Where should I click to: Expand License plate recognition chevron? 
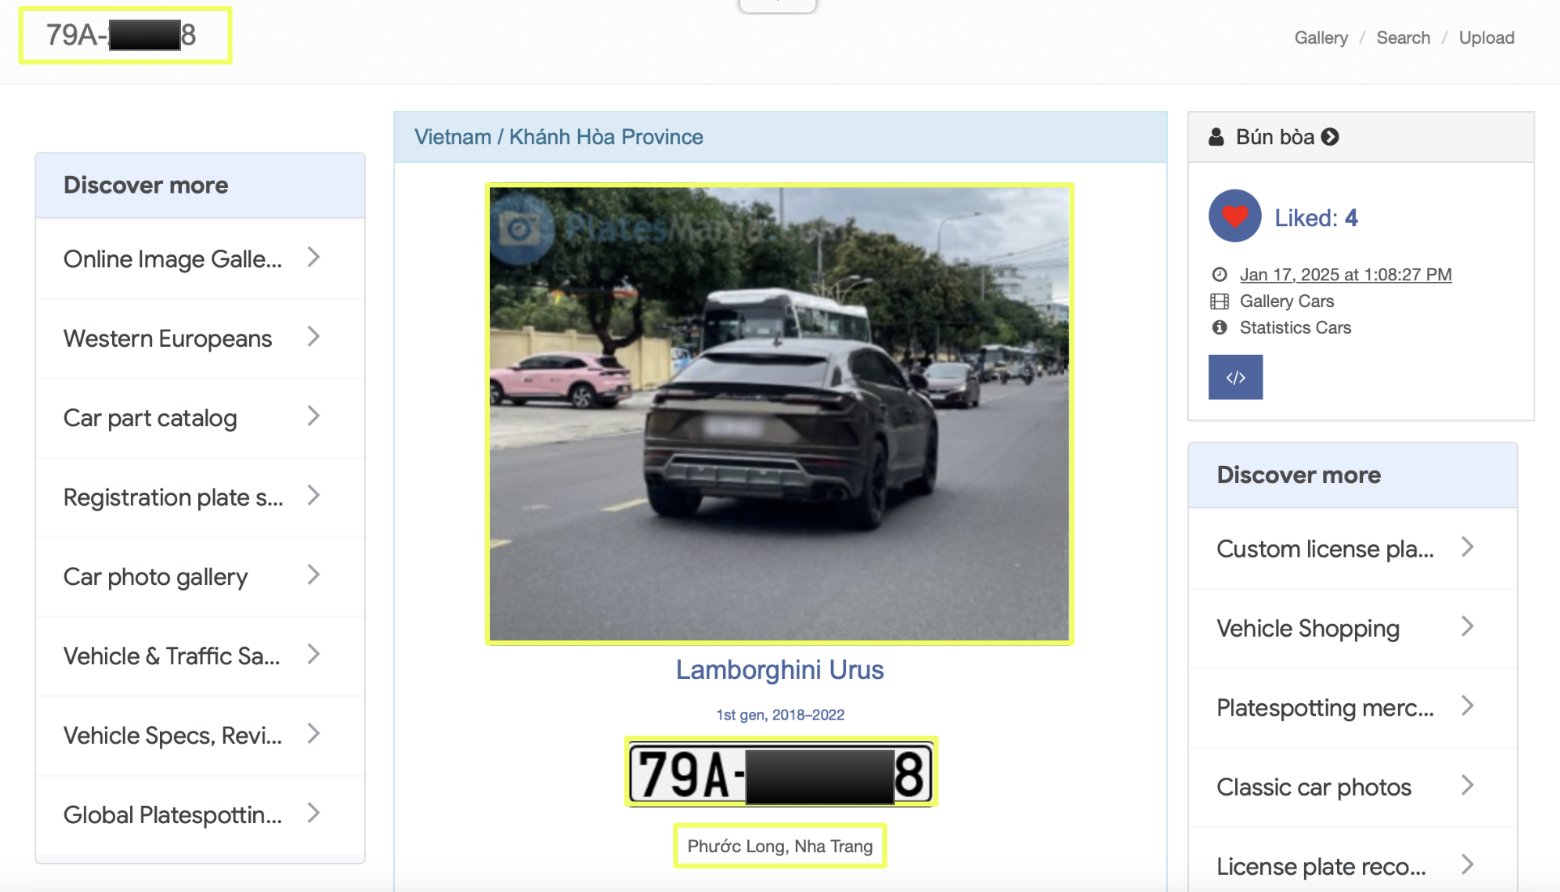(1467, 865)
